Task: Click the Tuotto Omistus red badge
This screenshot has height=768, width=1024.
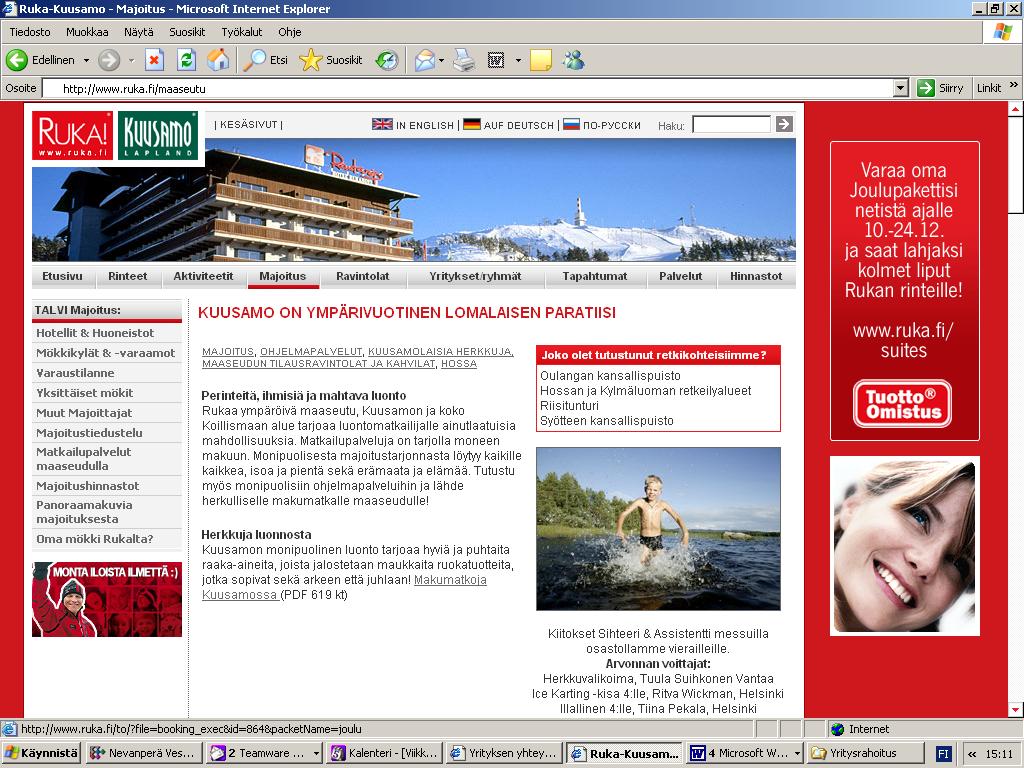Action: coord(903,404)
